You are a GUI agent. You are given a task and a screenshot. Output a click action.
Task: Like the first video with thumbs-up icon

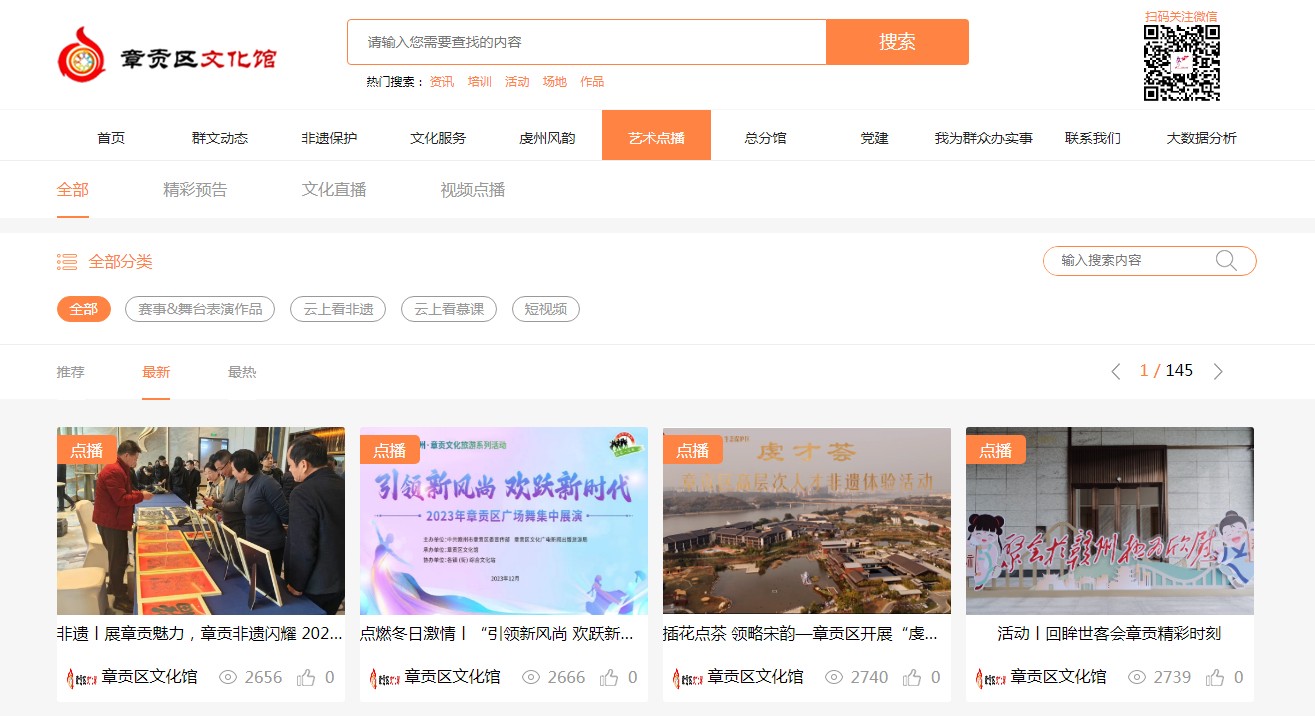tap(306, 677)
